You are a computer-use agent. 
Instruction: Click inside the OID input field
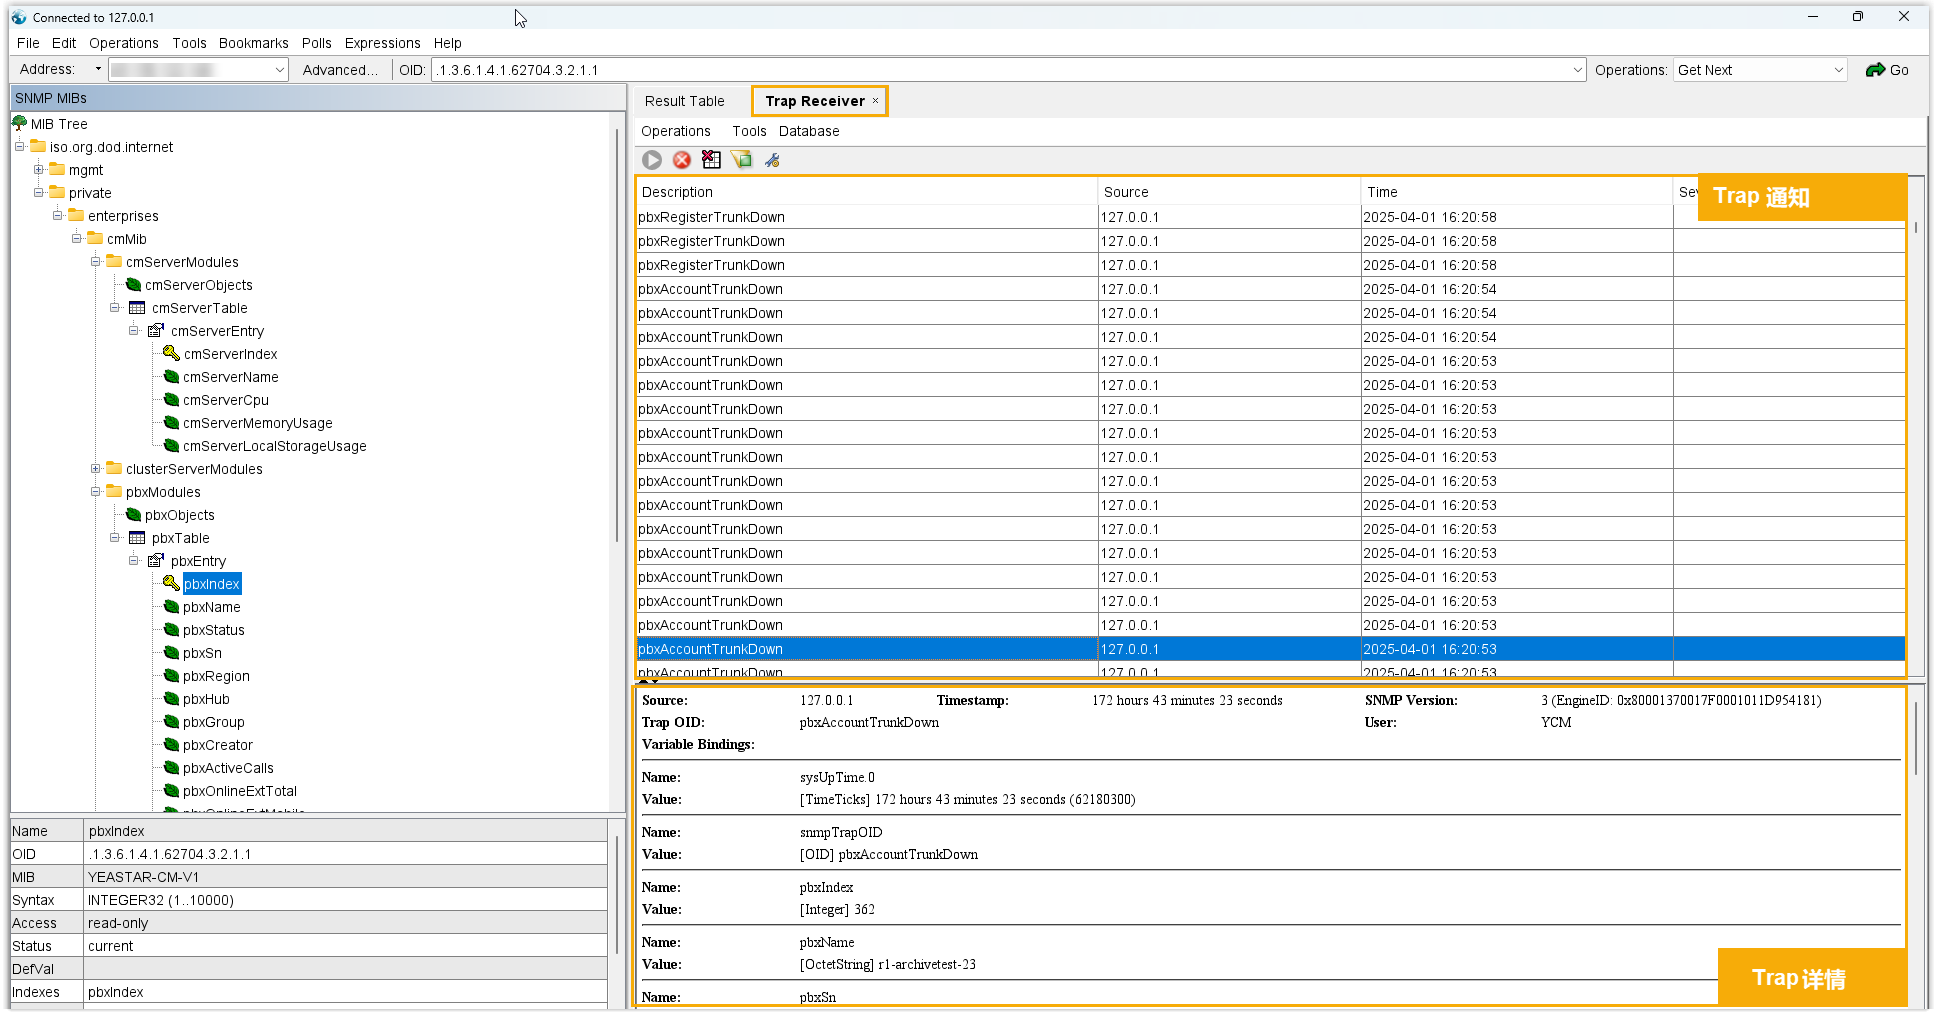[x=1000, y=70]
